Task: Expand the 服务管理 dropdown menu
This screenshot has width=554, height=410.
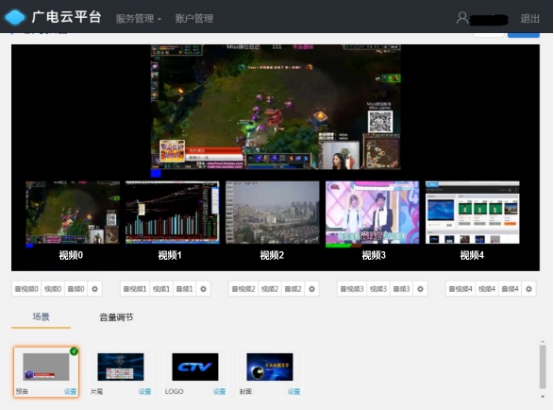Action: pos(138,18)
